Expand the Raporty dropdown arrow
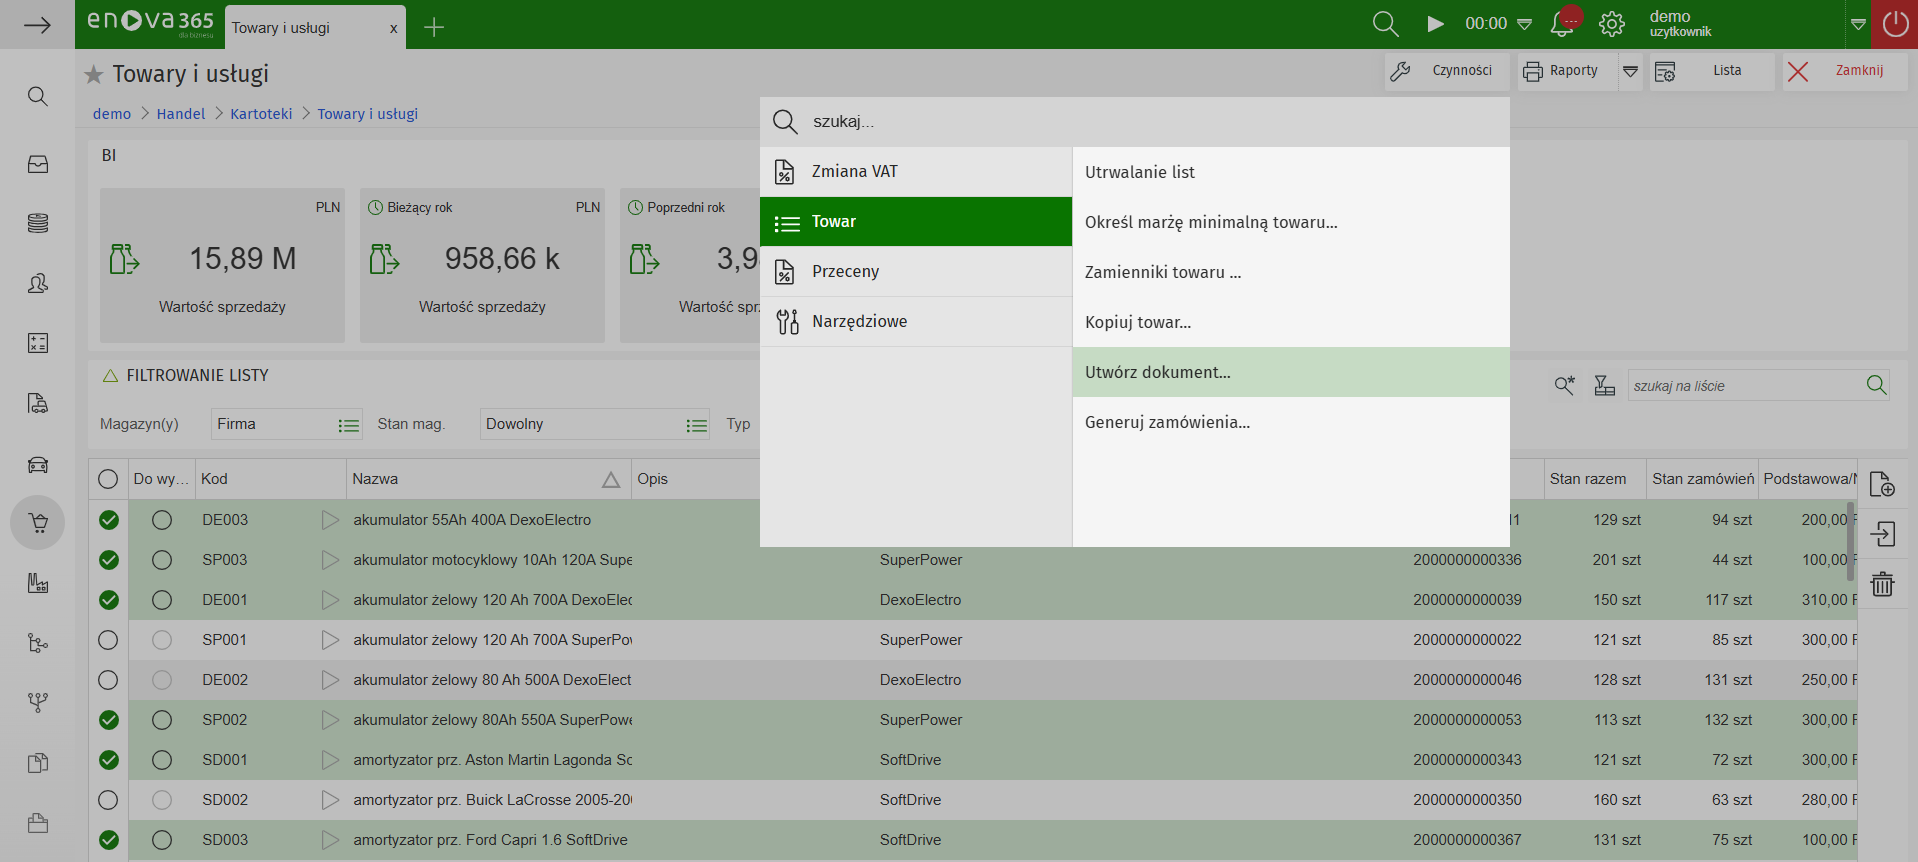Viewport: 1918px width, 862px height. 1630,71
